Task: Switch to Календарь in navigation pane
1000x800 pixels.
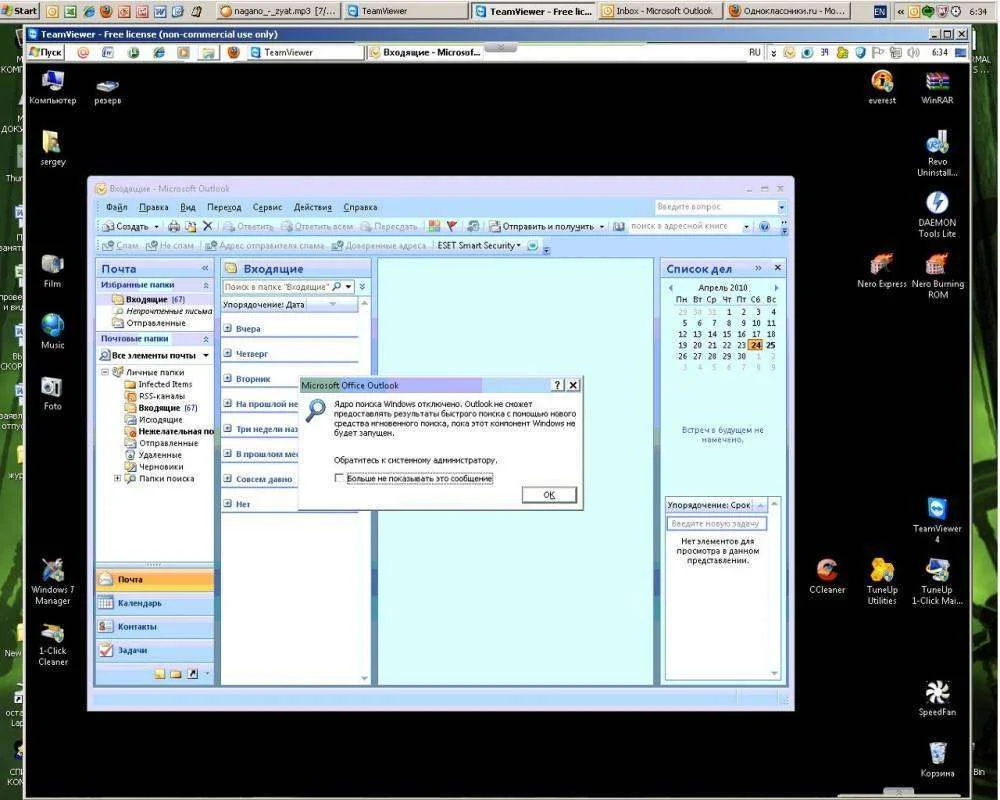Action: pos(155,603)
